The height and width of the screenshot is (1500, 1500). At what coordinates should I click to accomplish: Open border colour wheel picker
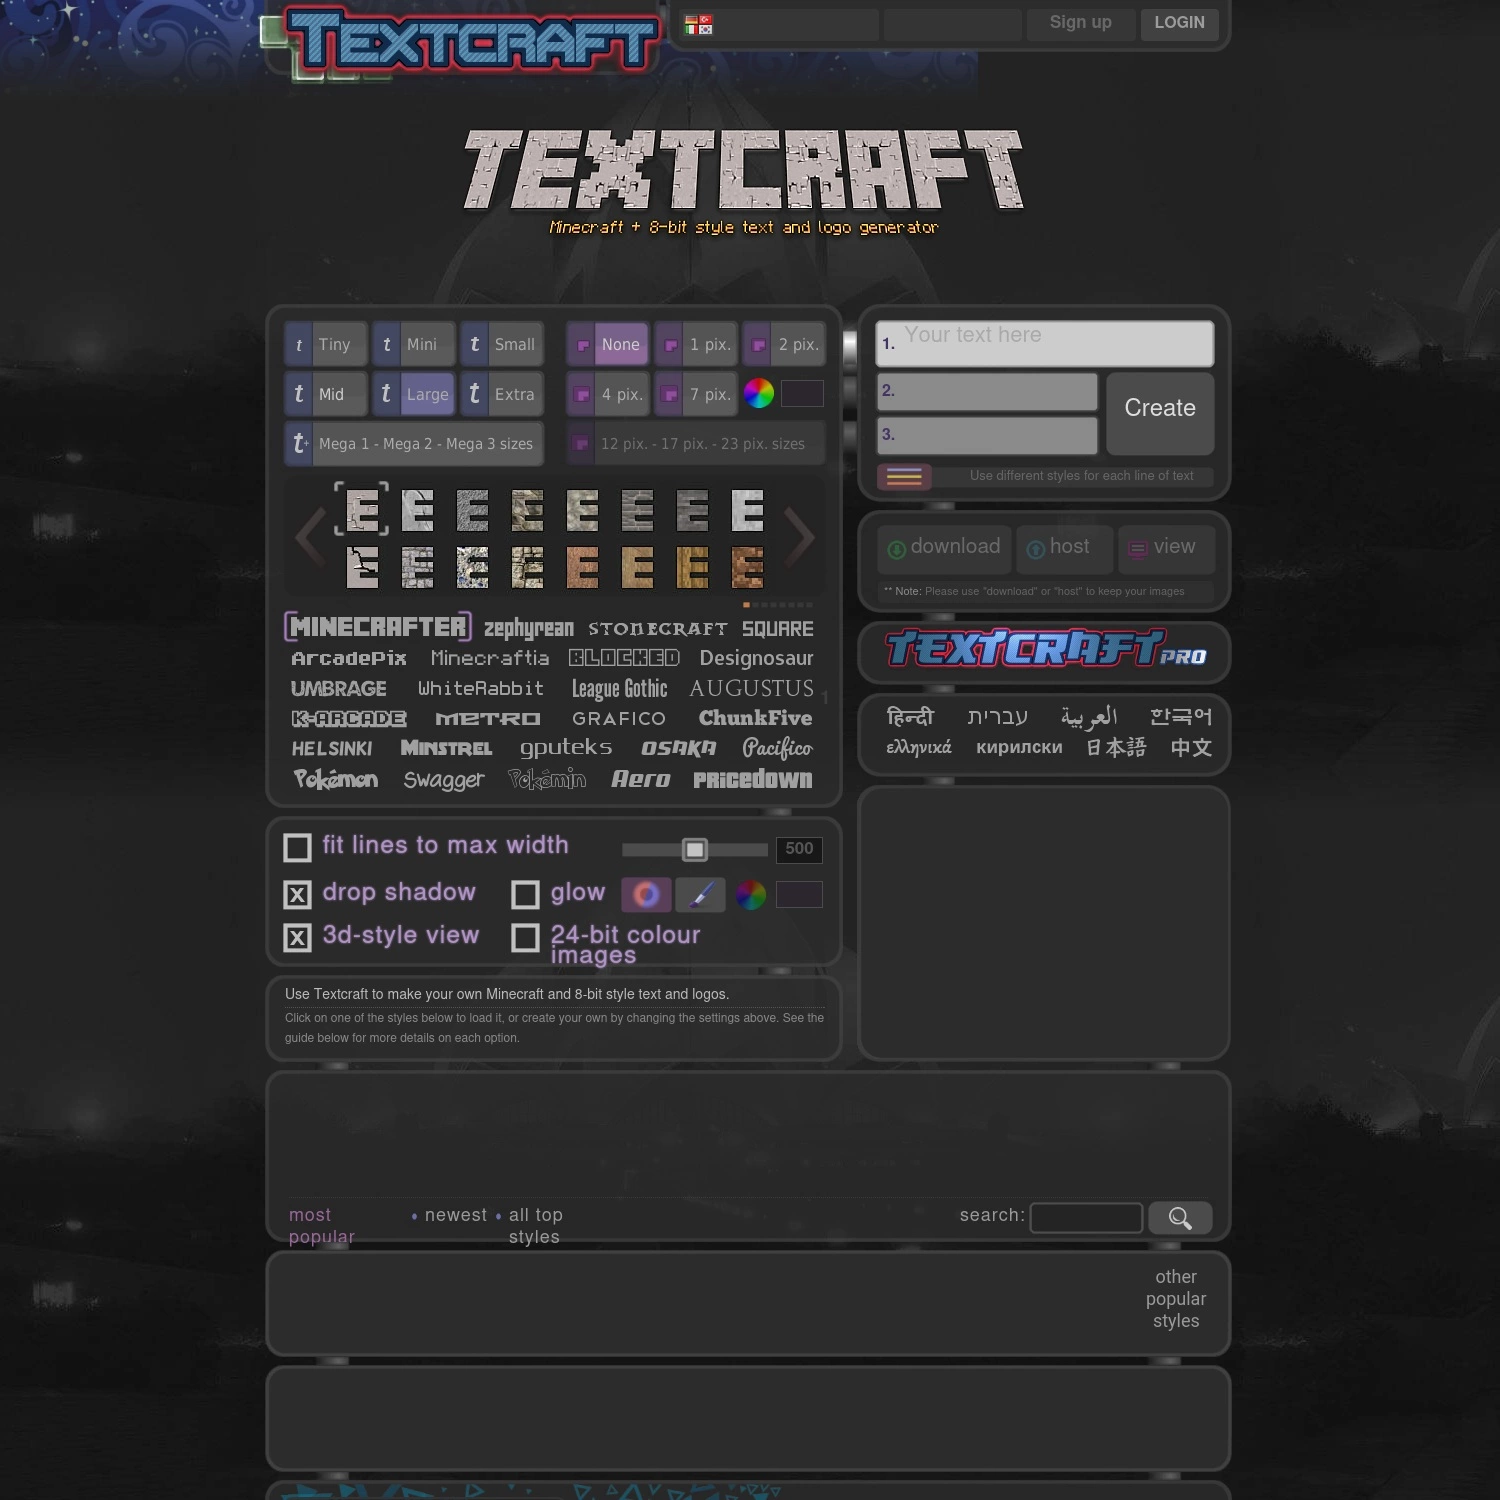coord(759,394)
